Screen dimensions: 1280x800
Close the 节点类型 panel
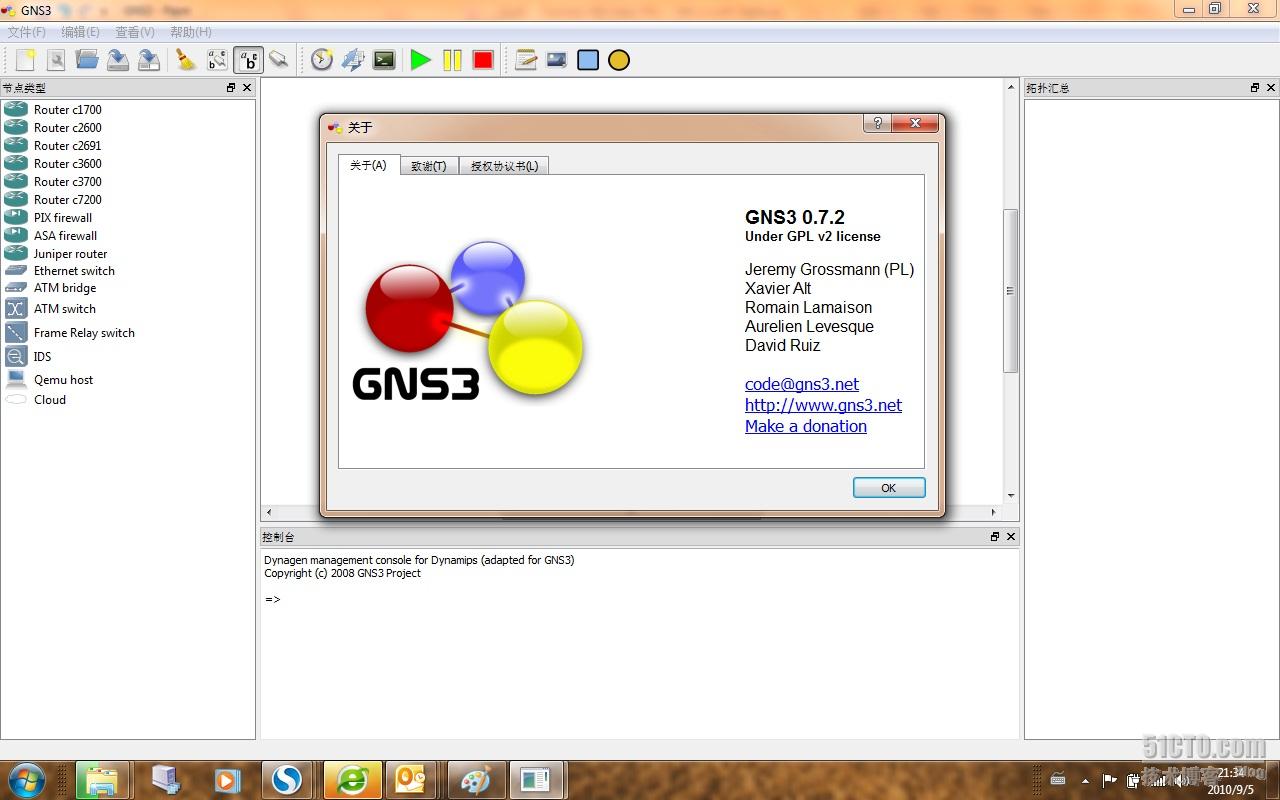247,88
